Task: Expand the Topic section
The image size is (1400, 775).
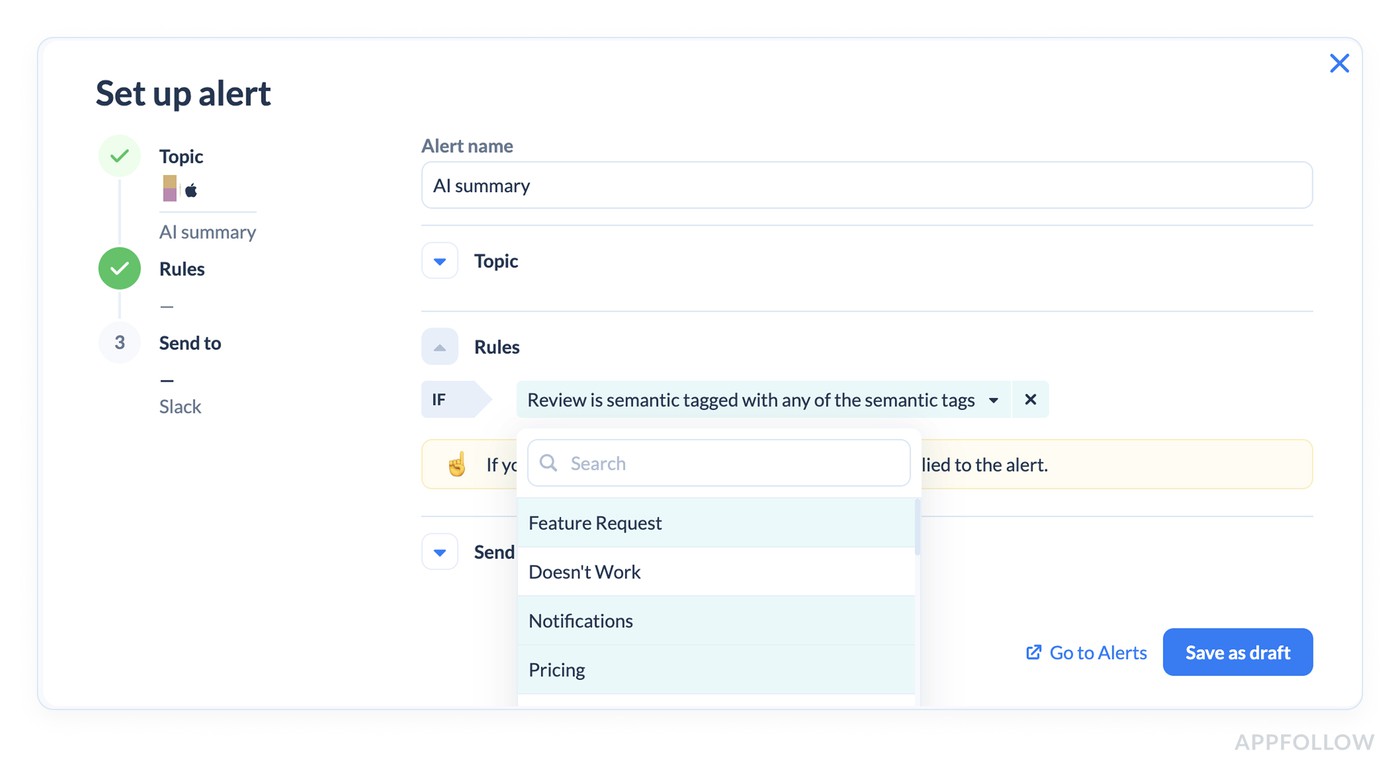Action: [440, 260]
